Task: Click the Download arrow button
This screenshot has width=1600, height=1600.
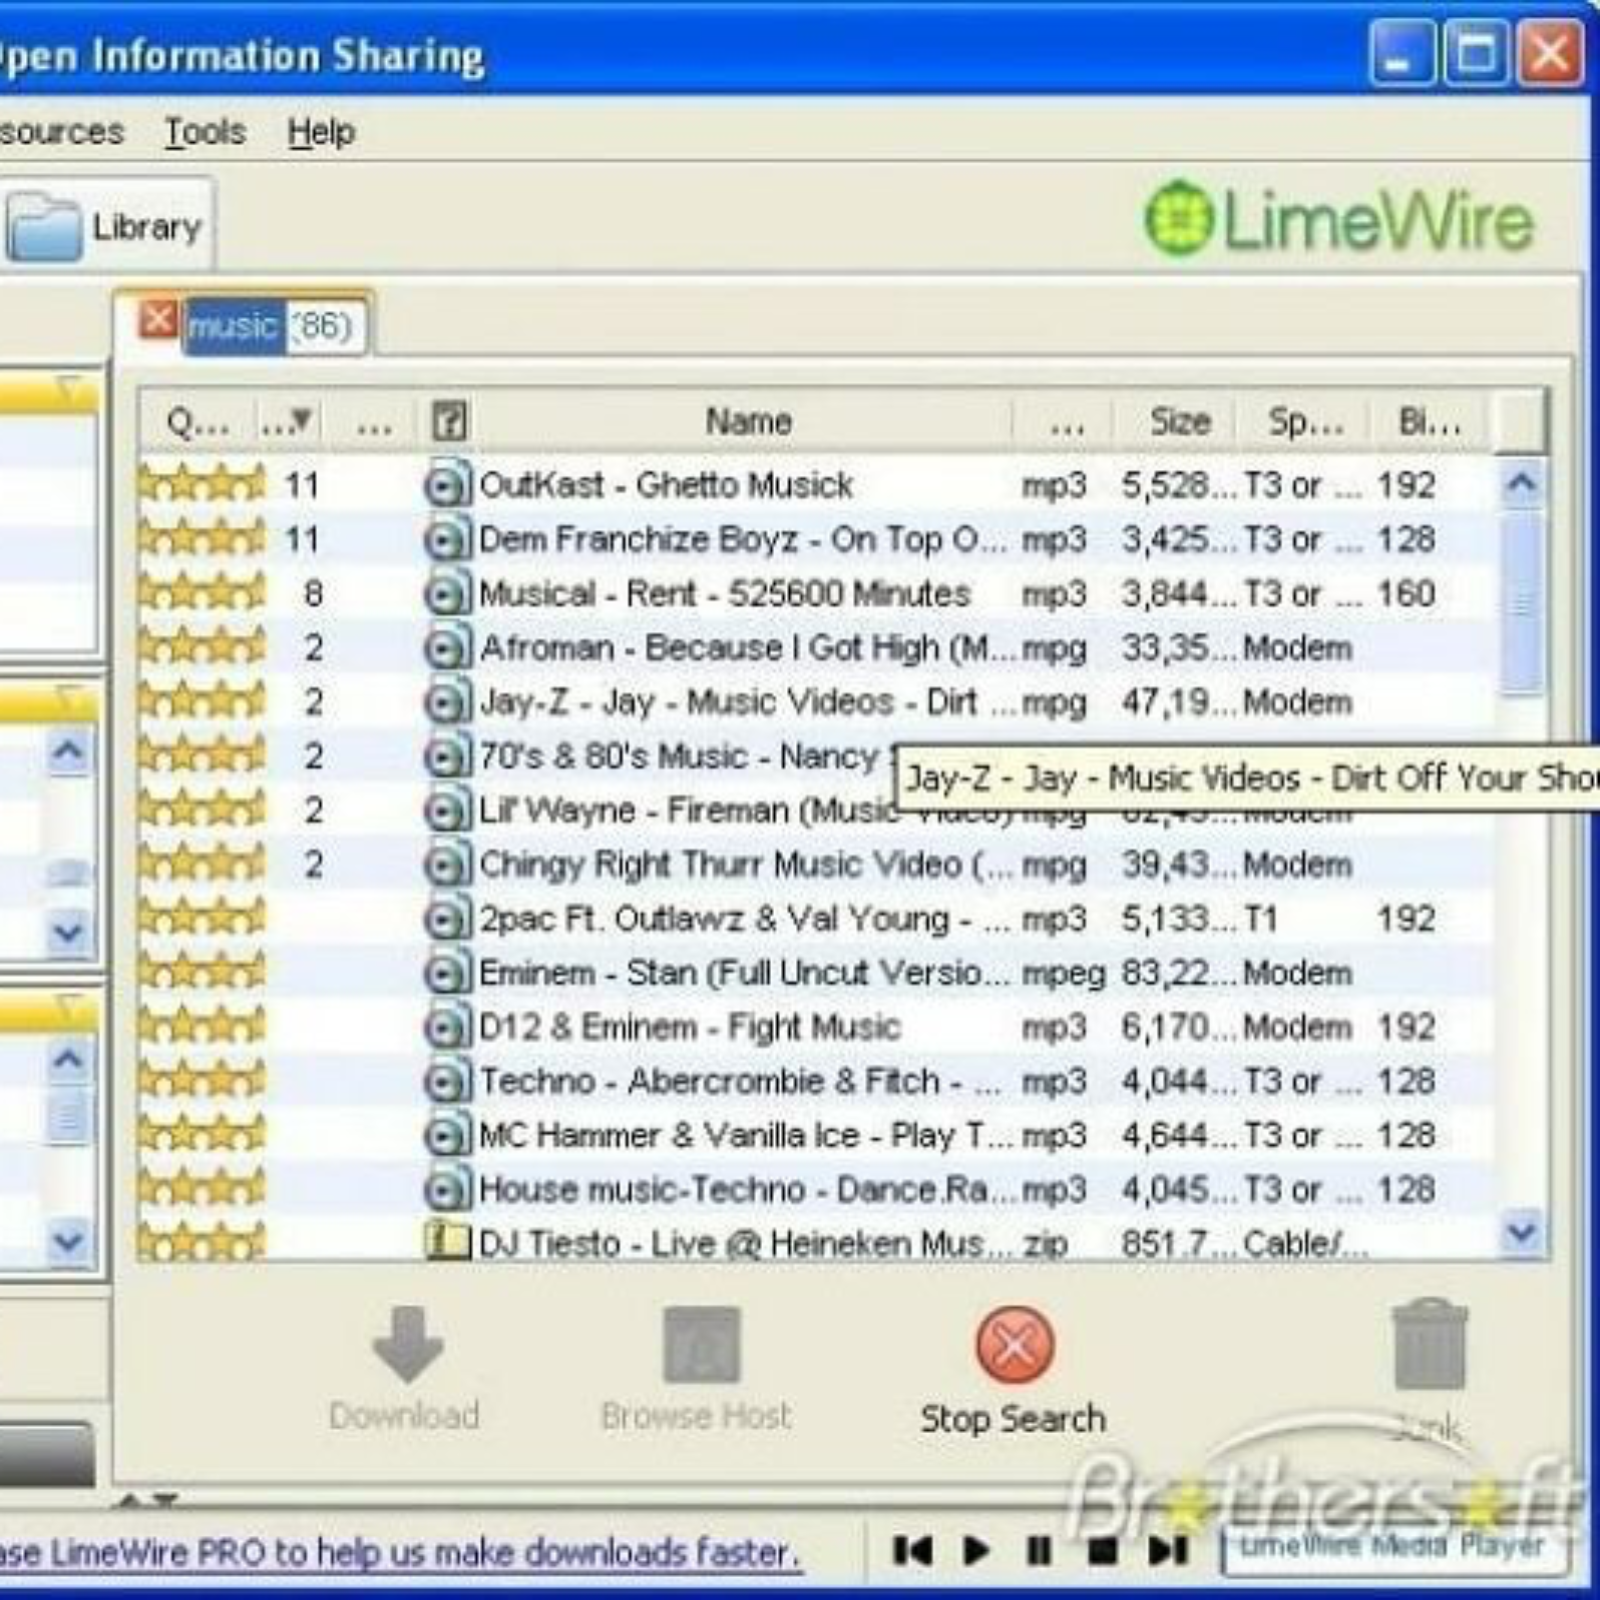Action: pos(405,1370)
